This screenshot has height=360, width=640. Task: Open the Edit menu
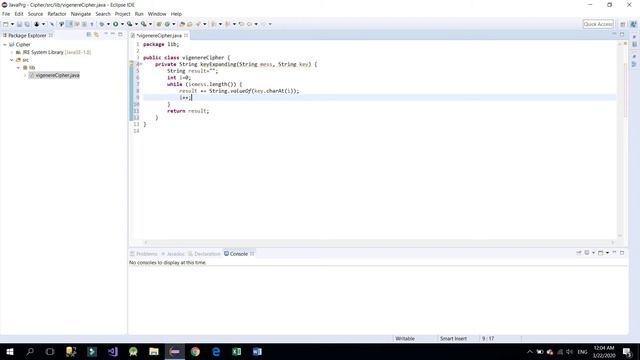pos(19,14)
